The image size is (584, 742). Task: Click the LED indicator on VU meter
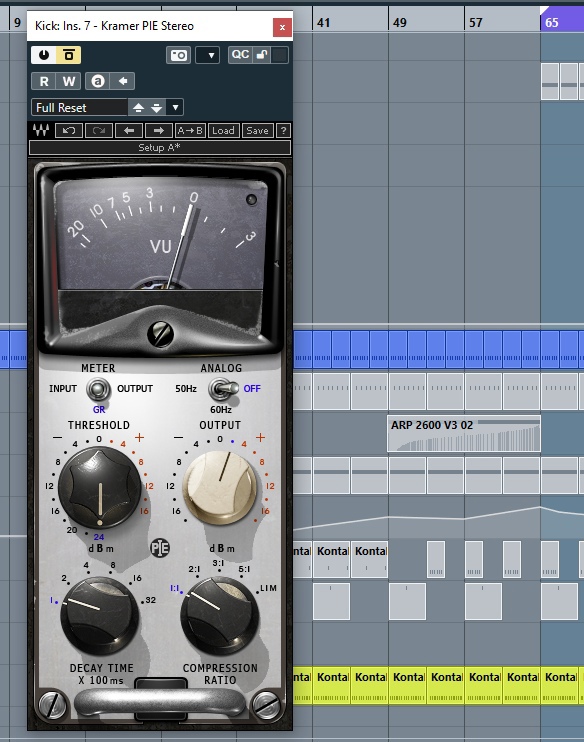point(251,200)
